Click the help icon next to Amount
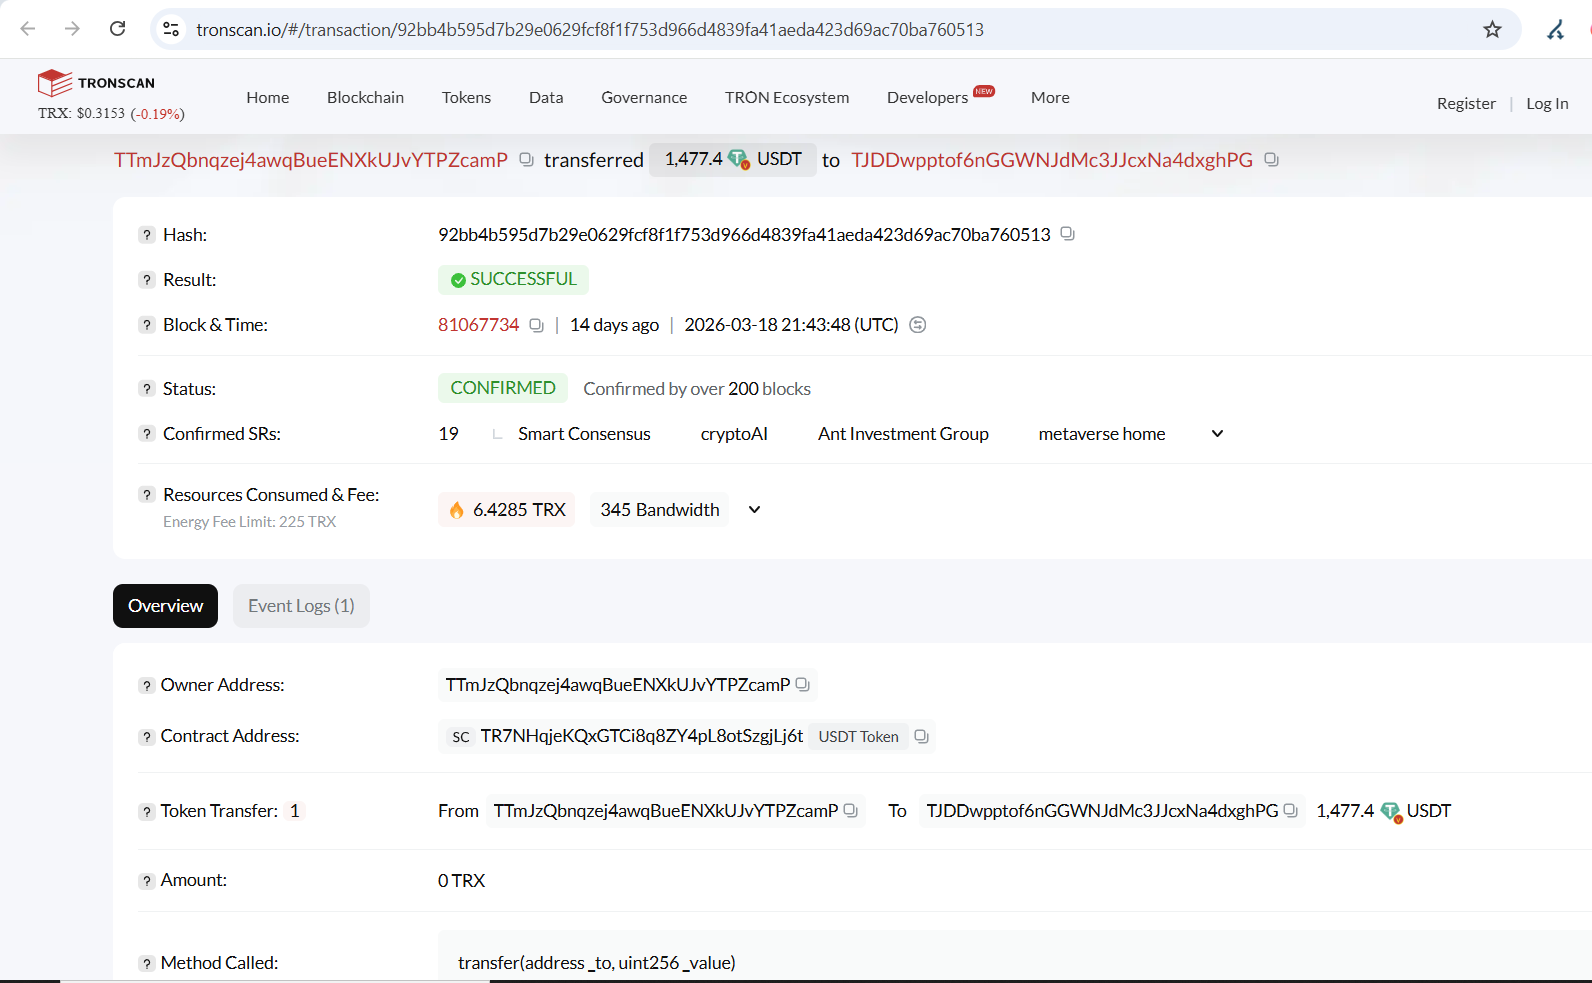 coord(147,881)
